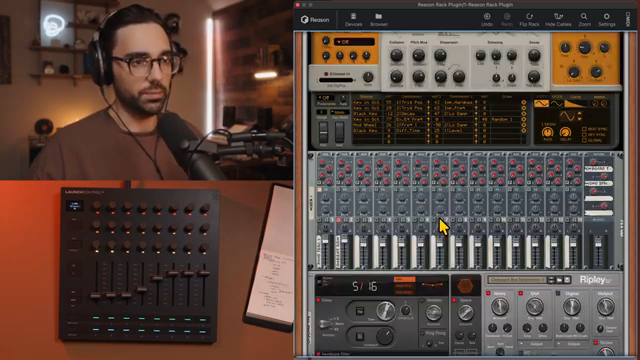
Task: Toggle the Ripley Digital section button
Action: click(558, 293)
